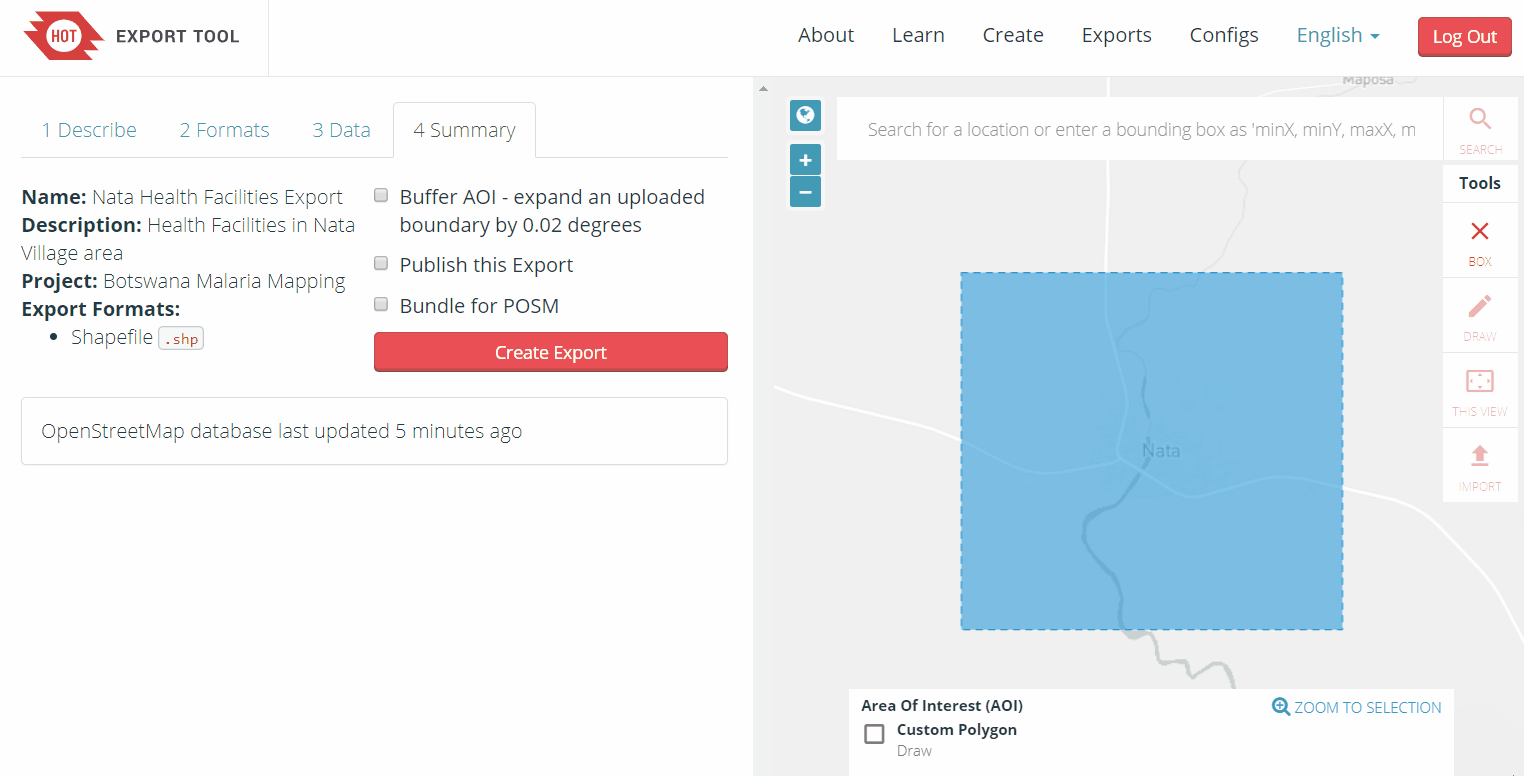1524x776 pixels.
Task: Click the location search input field
Action: (1140, 130)
